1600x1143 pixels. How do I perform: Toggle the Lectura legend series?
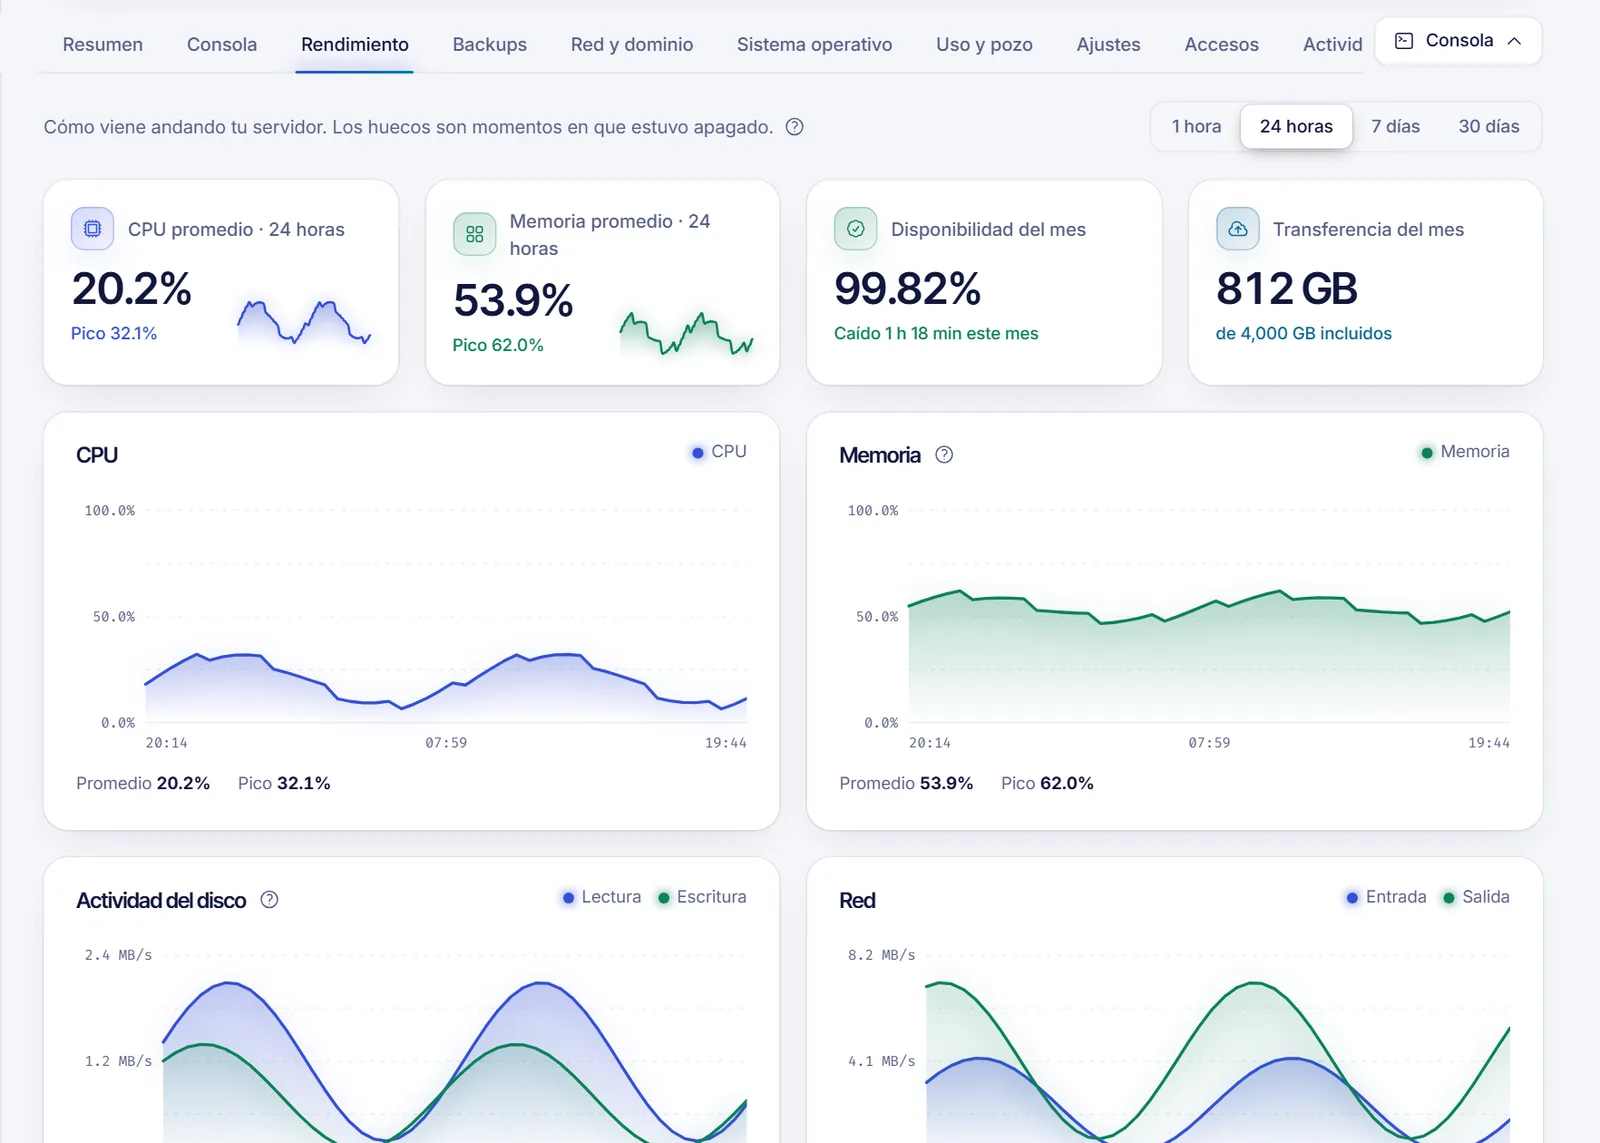click(602, 897)
